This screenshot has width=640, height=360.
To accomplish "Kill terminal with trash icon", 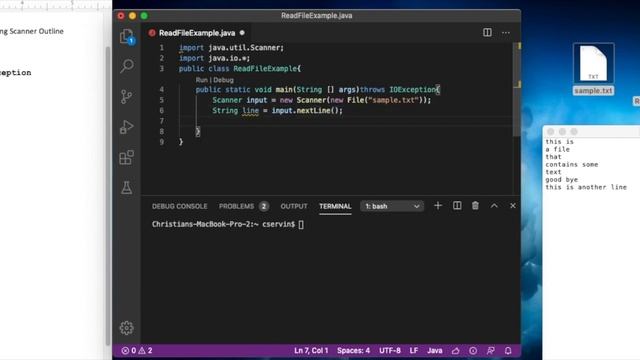I will (x=475, y=206).
